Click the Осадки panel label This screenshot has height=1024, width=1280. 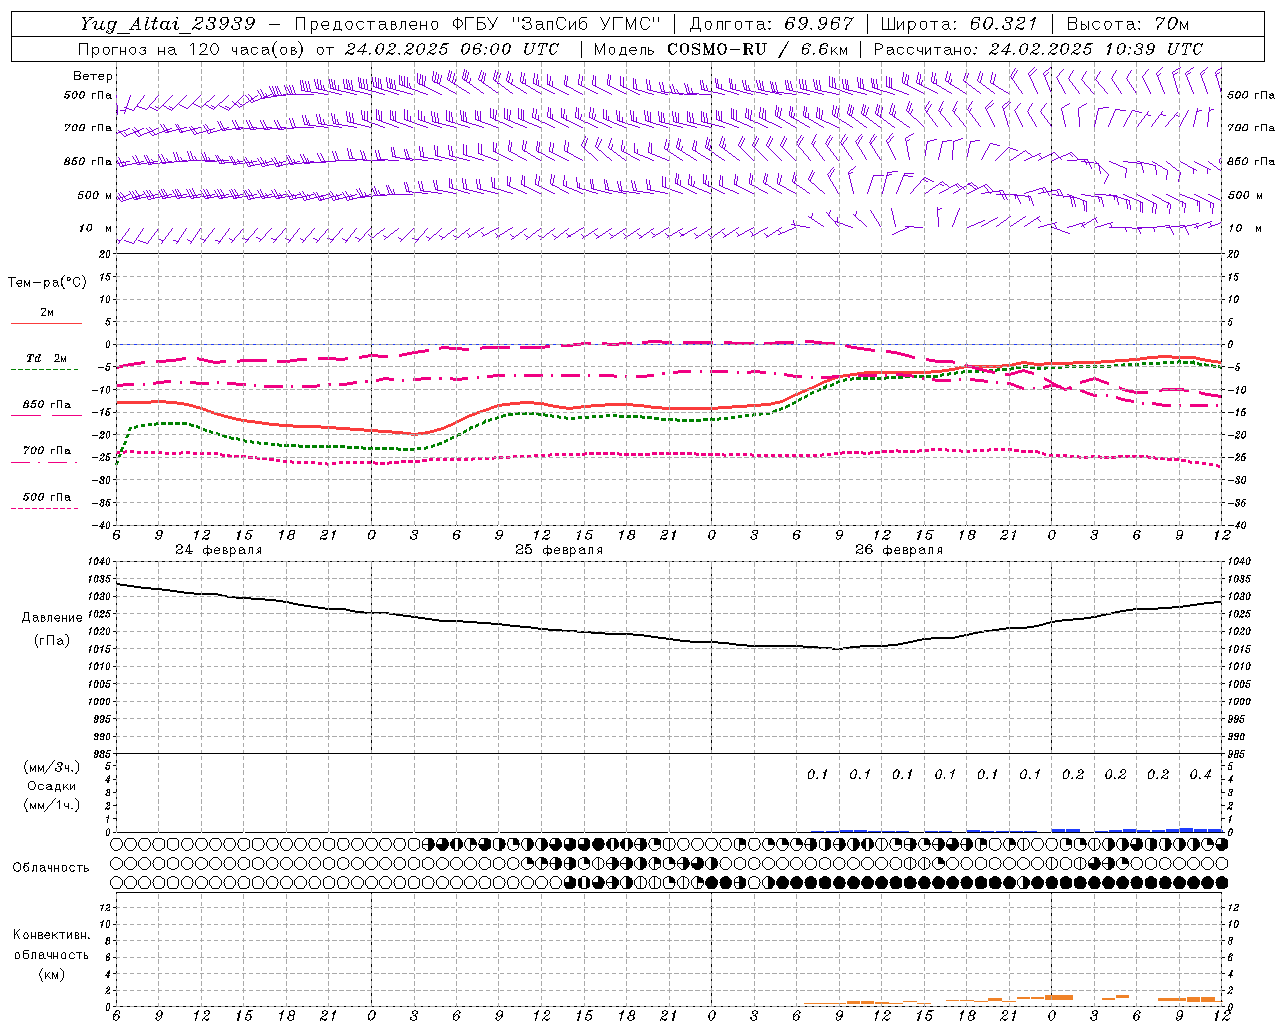click(x=52, y=786)
